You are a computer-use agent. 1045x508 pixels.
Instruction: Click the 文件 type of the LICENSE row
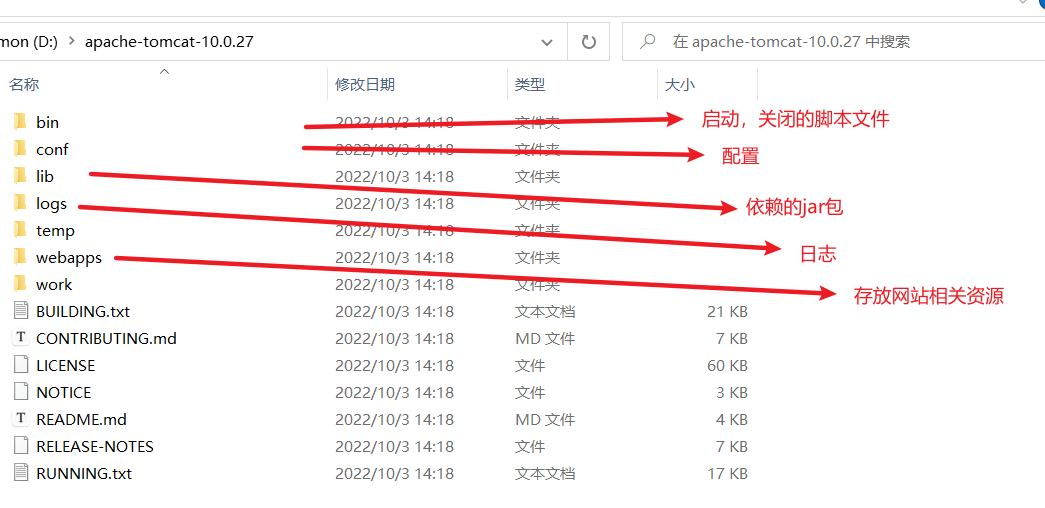coord(530,365)
